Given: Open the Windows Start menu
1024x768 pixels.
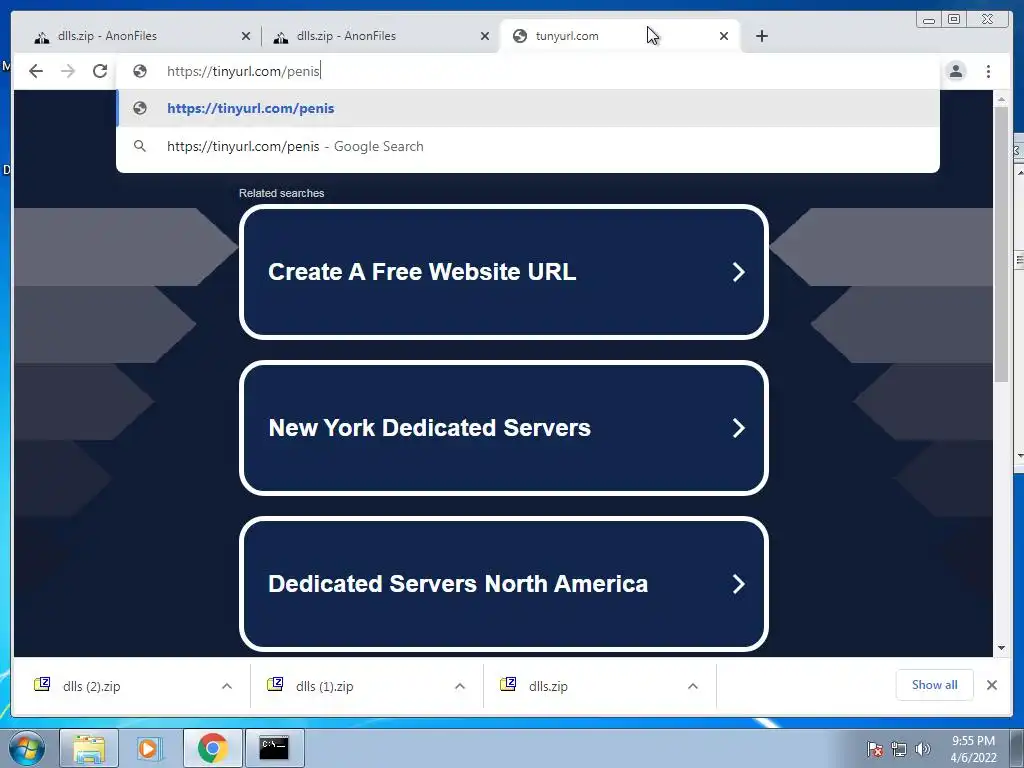Looking at the screenshot, I should point(26,748).
